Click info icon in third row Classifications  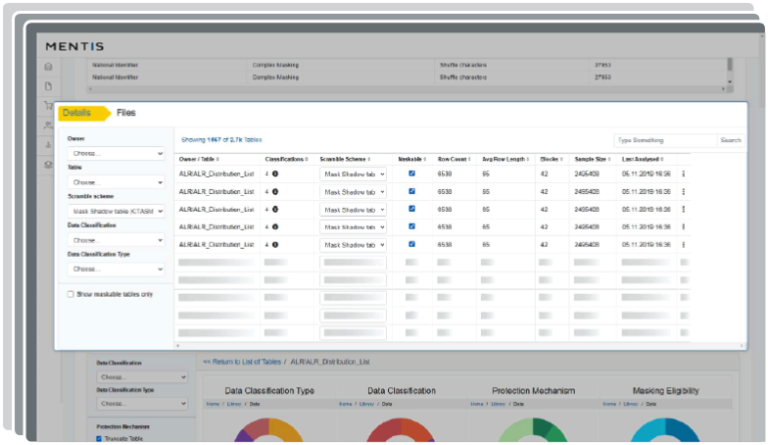275,209
